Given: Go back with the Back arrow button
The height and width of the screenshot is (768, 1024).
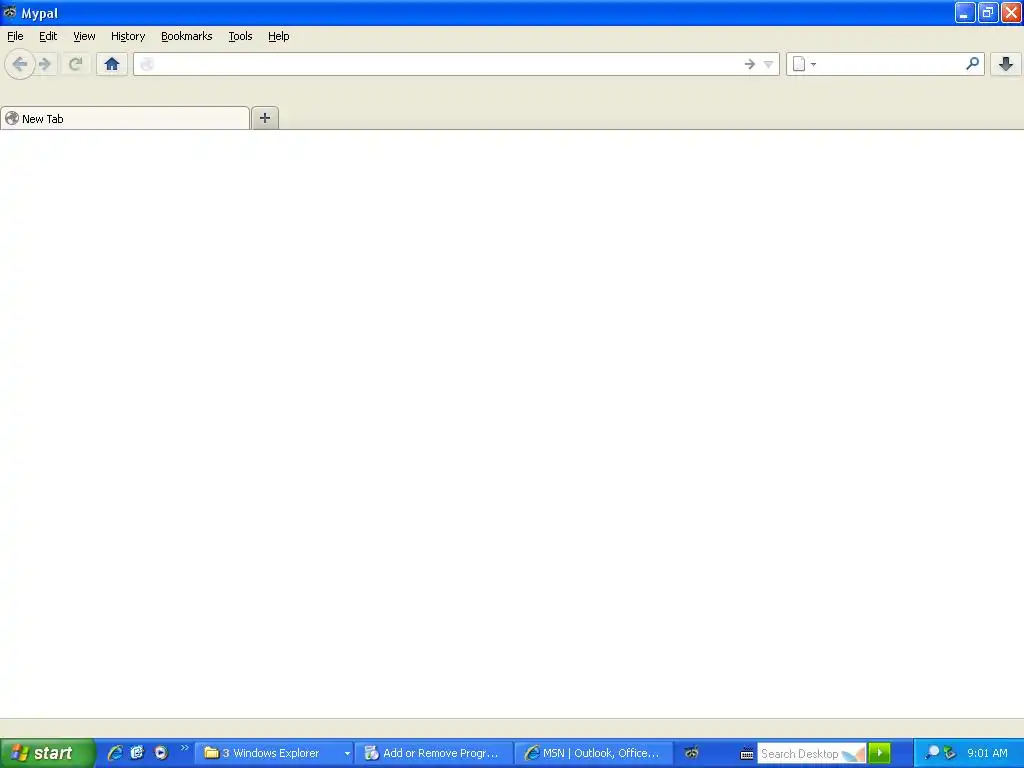Looking at the screenshot, I should click(x=20, y=64).
